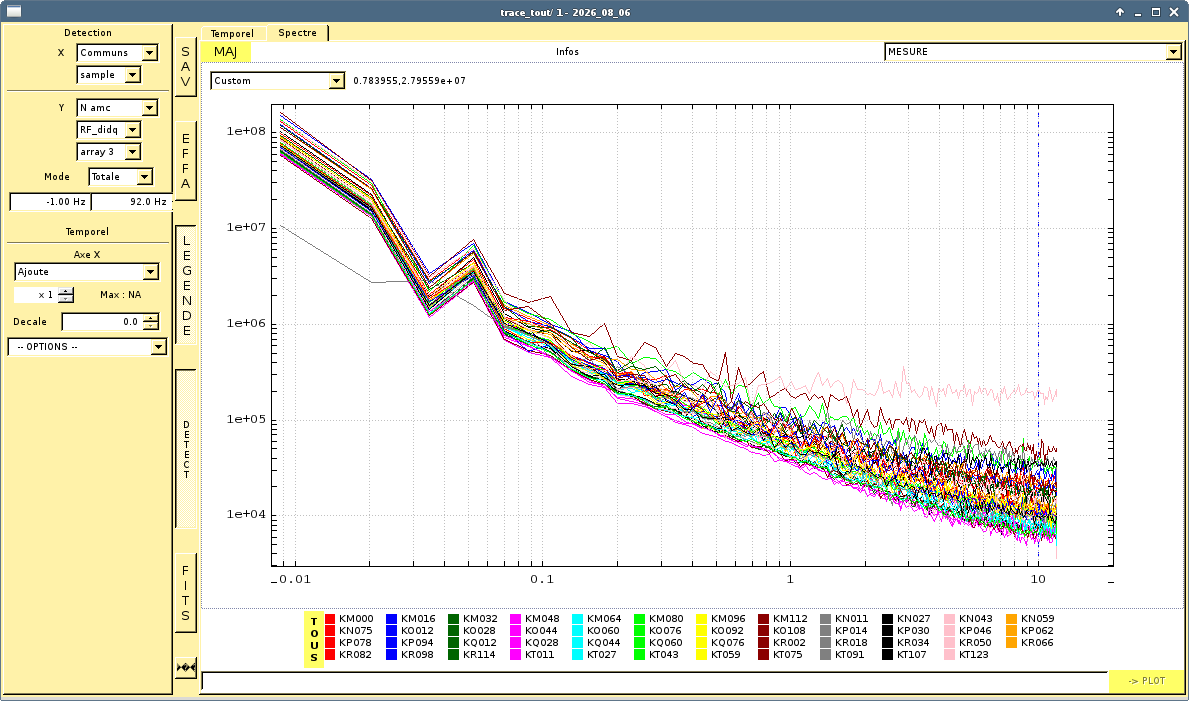The height and width of the screenshot is (701, 1189).
Task: Click the yellow MAJ button
Action: (226, 52)
